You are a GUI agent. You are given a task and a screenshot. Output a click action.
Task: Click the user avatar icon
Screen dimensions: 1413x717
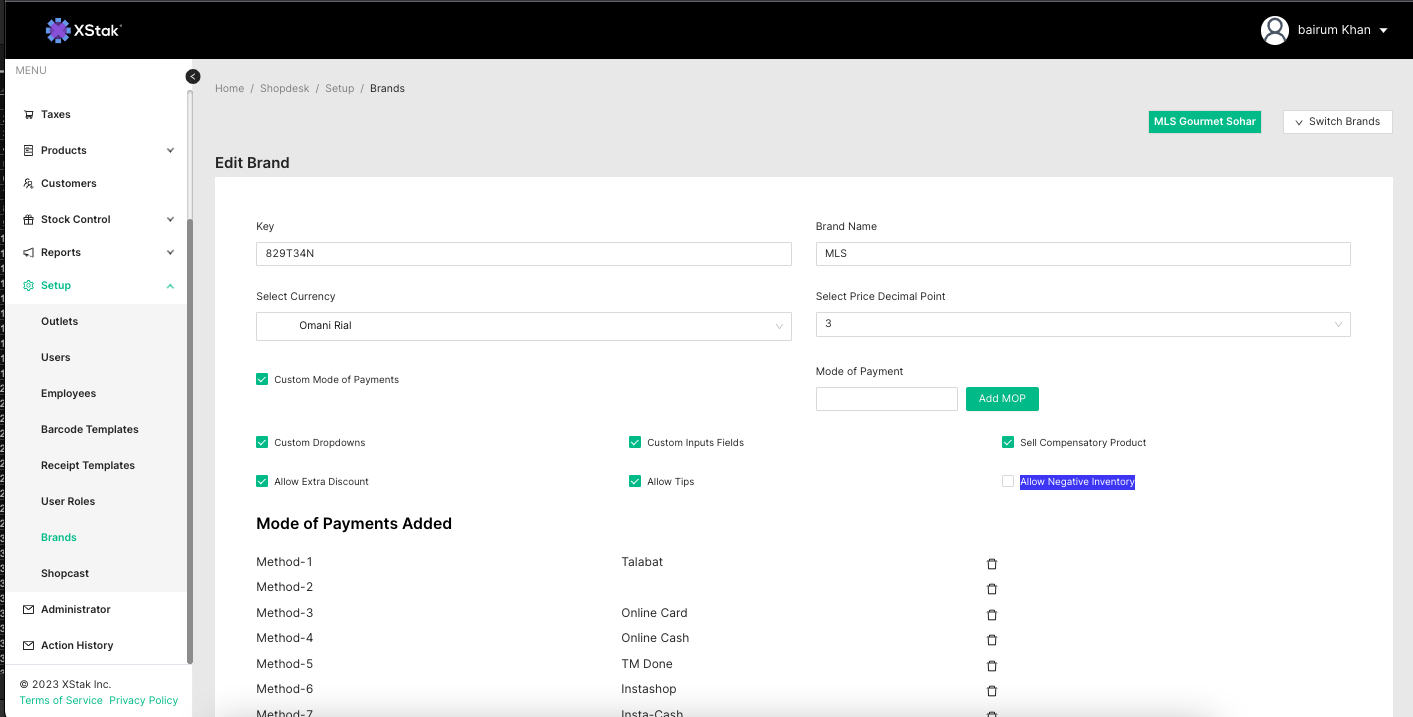tap(1274, 30)
